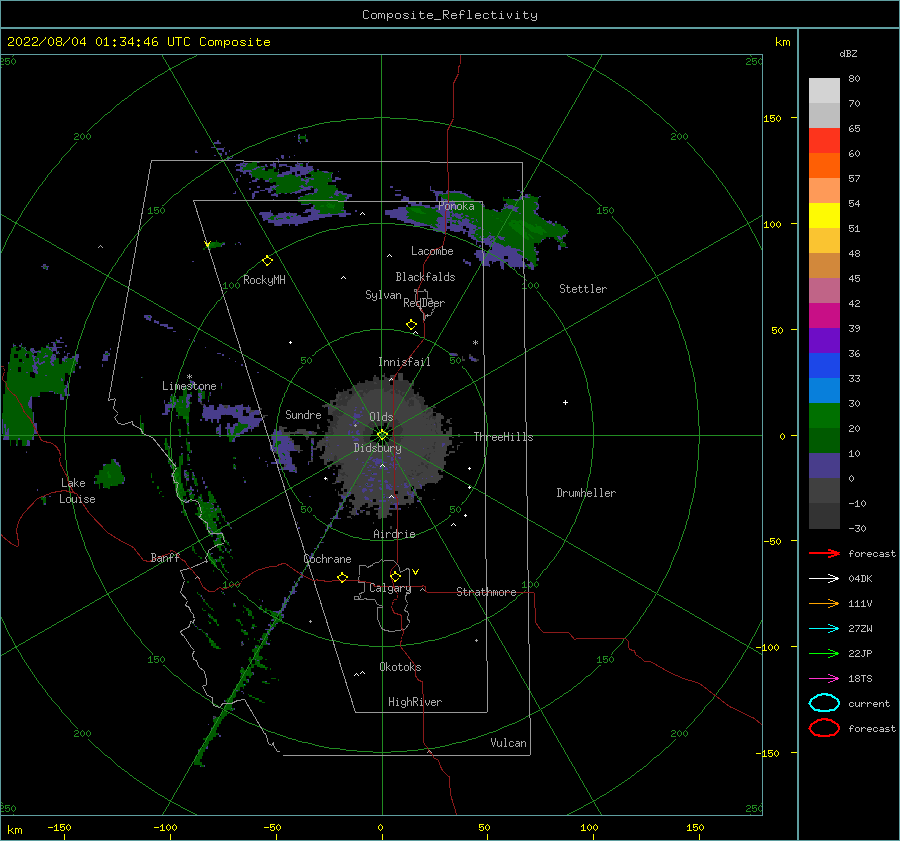
Task: Click the yellow diamond marker above Calgary label
Action: [395, 576]
